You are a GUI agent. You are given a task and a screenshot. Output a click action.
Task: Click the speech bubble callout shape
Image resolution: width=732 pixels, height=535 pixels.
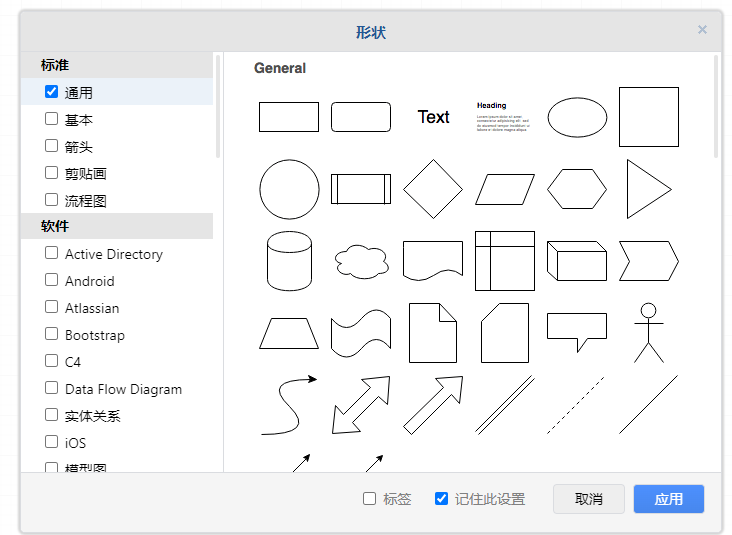(577, 332)
